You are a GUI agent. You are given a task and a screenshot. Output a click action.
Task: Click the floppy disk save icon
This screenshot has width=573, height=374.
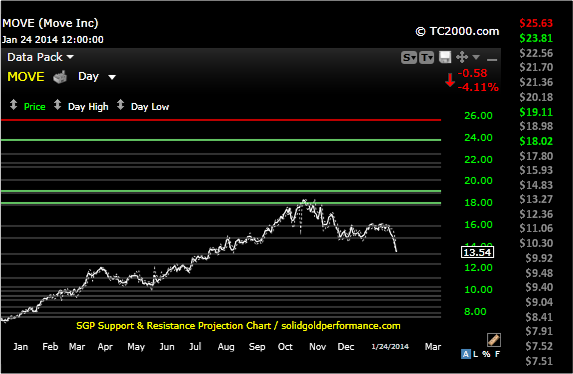coord(445,57)
